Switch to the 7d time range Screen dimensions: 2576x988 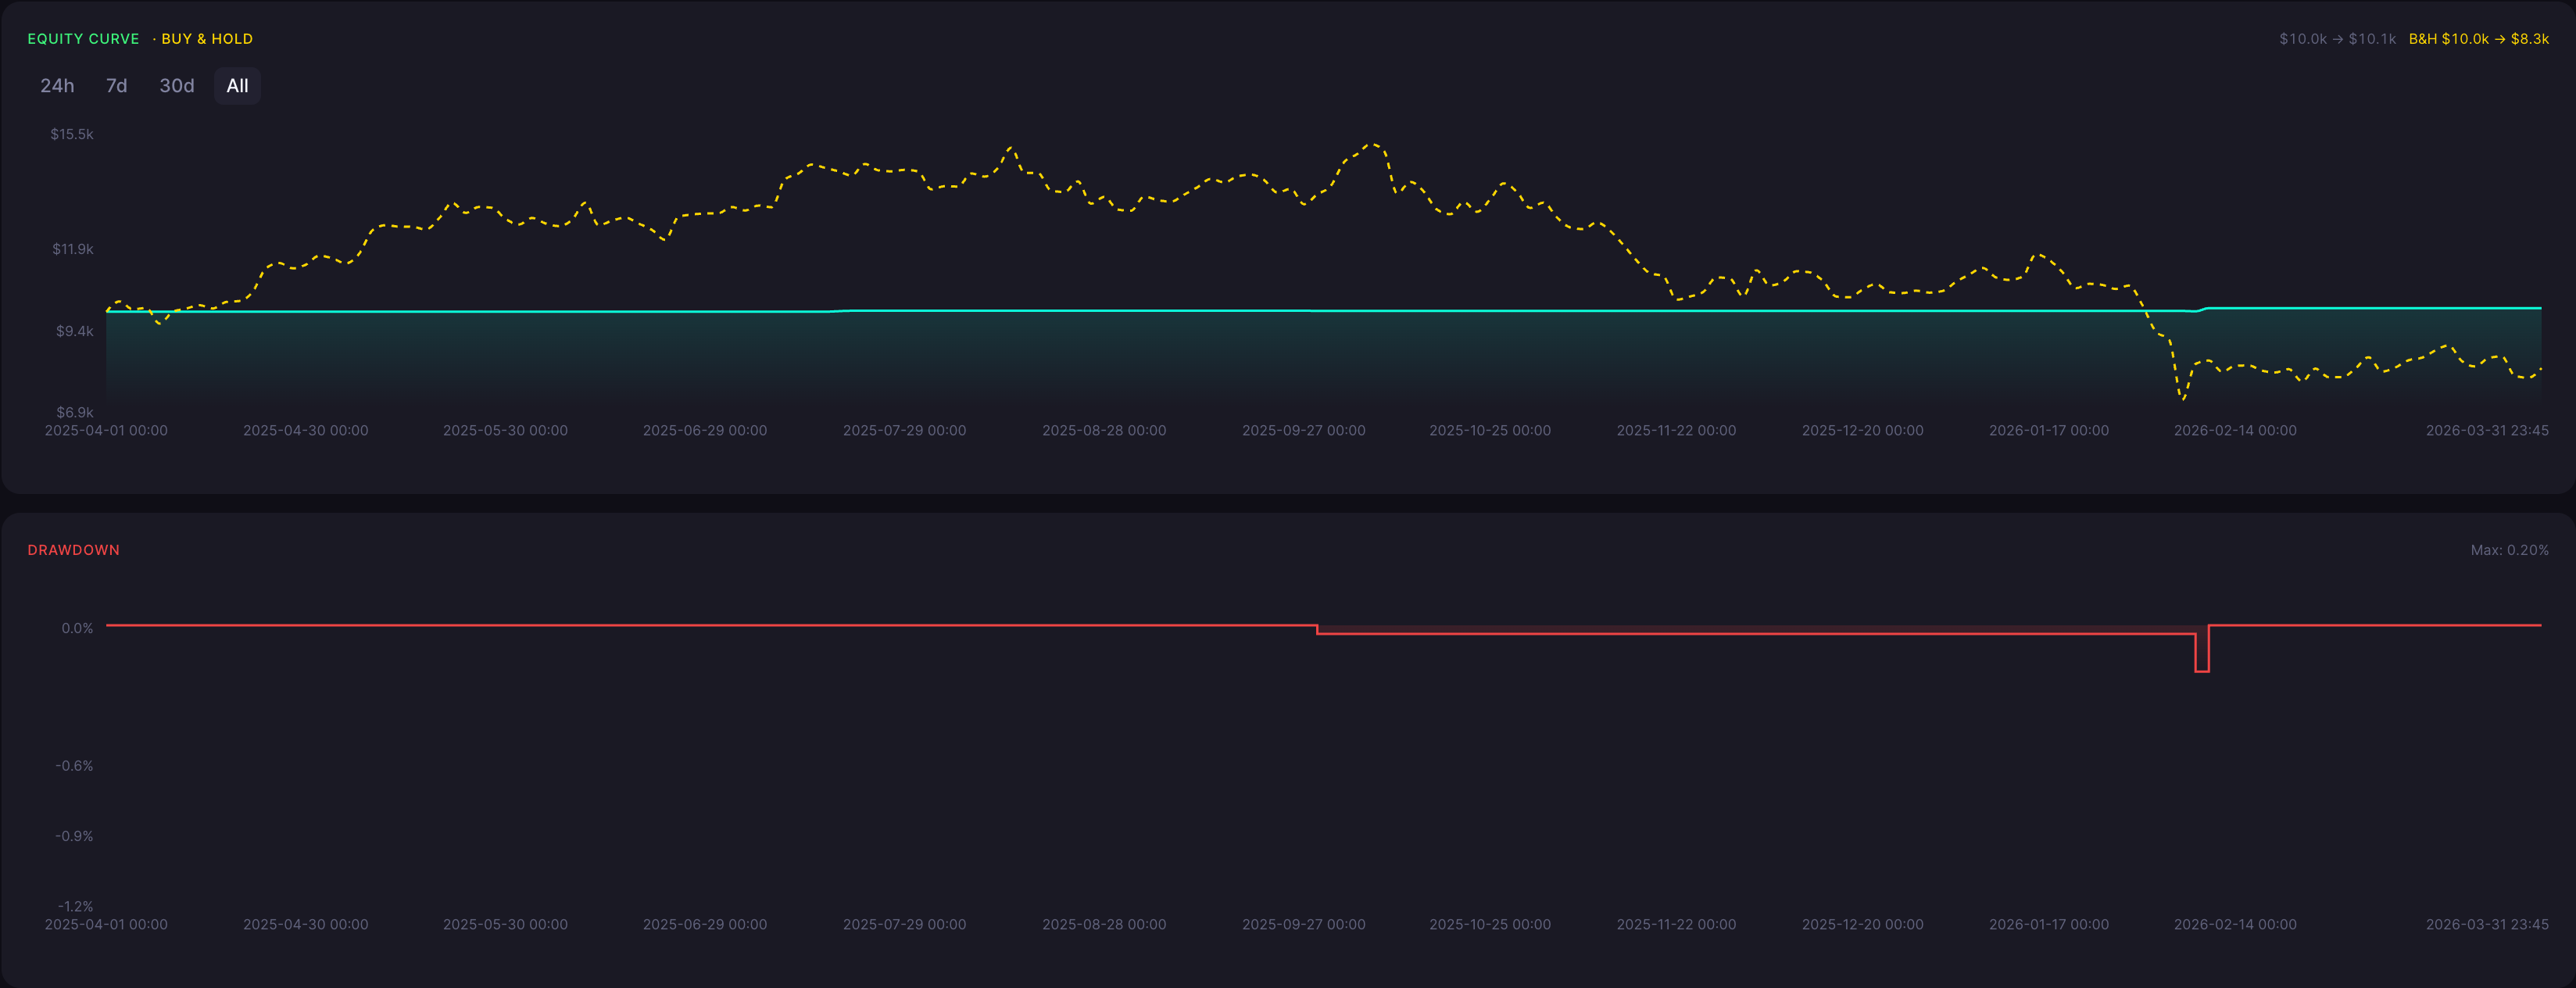click(116, 86)
